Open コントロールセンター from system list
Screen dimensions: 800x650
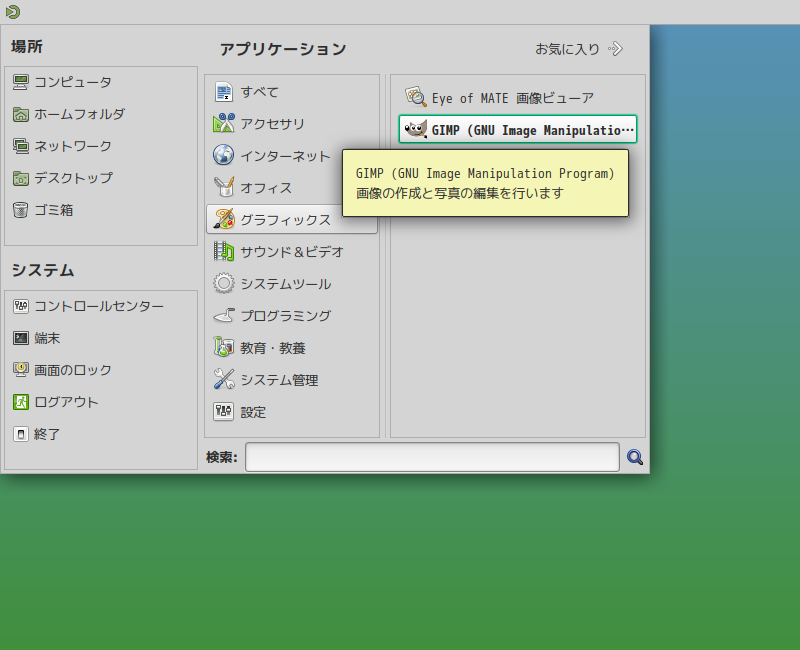(x=101, y=306)
